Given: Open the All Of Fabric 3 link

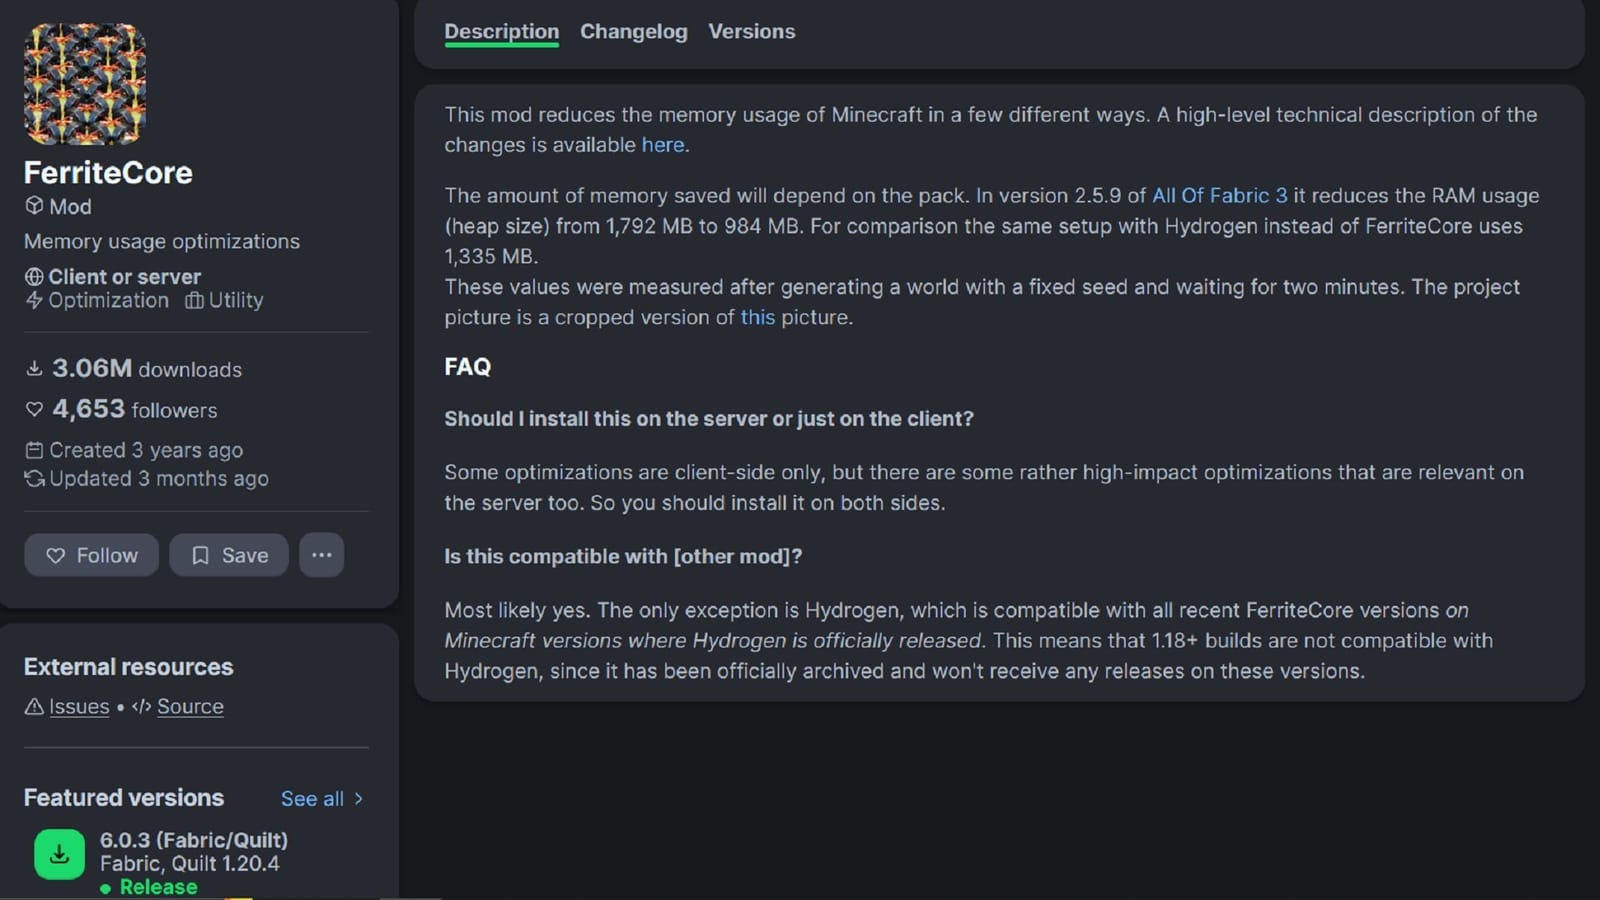Looking at the screenshot, I should (1219, 195).
